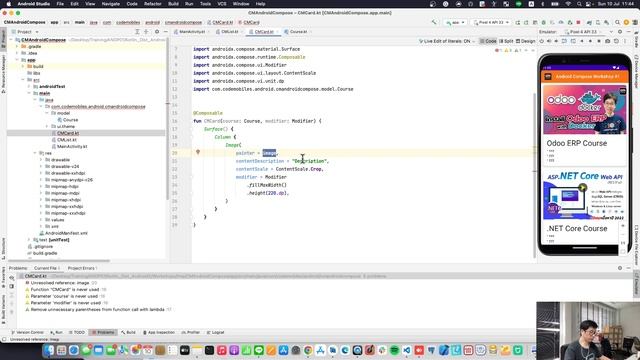This screenshot has width=640, height=360.
Task: Tap the Odoo ERP course image in emulator
Action: pos(584,110)
